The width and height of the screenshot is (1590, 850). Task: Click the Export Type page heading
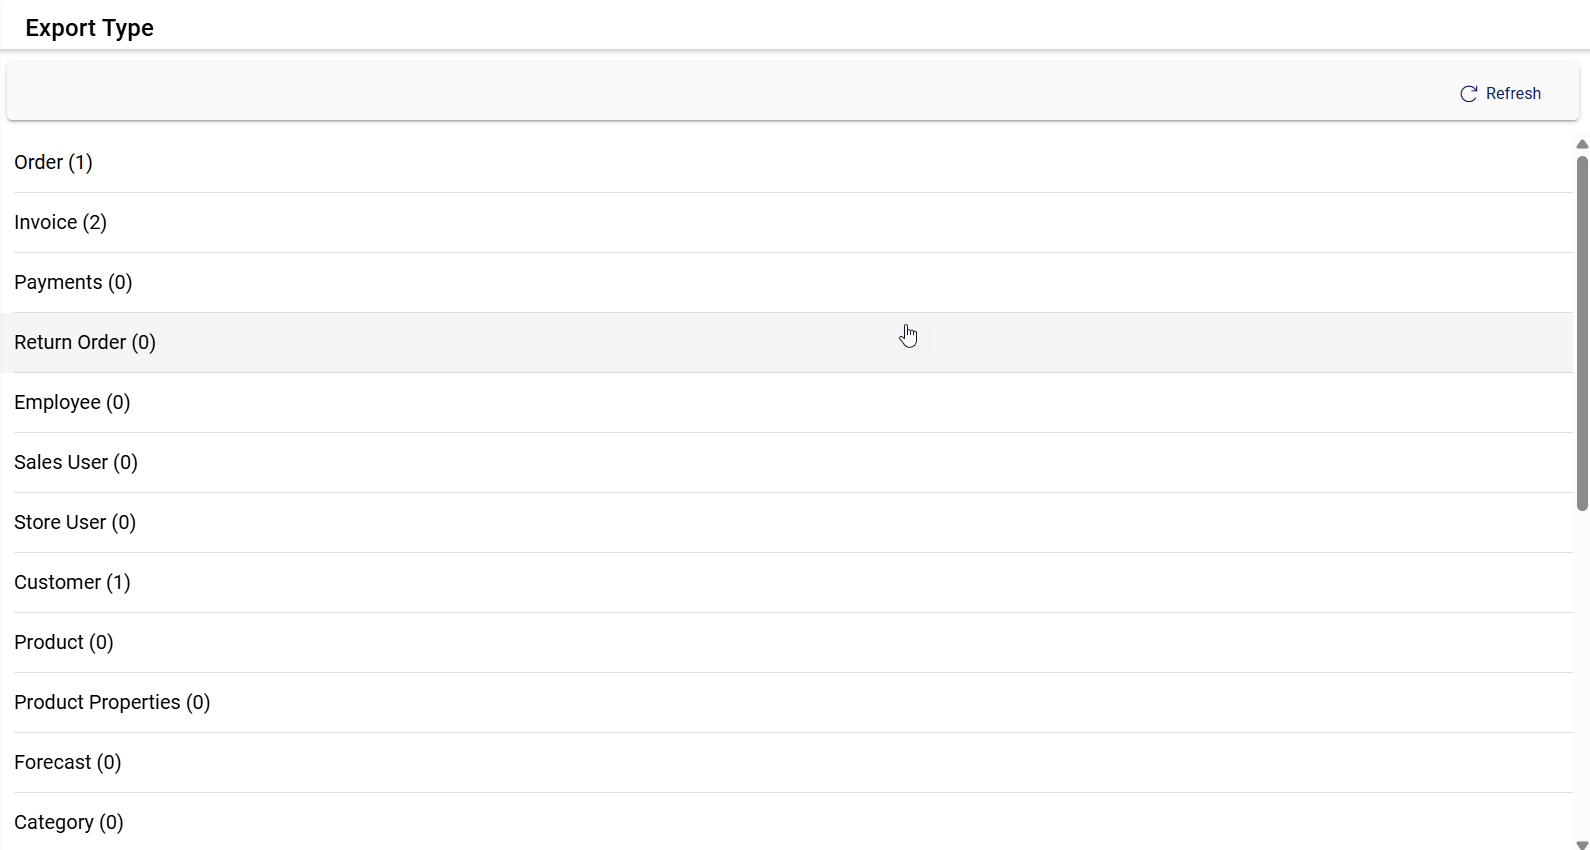90,28
